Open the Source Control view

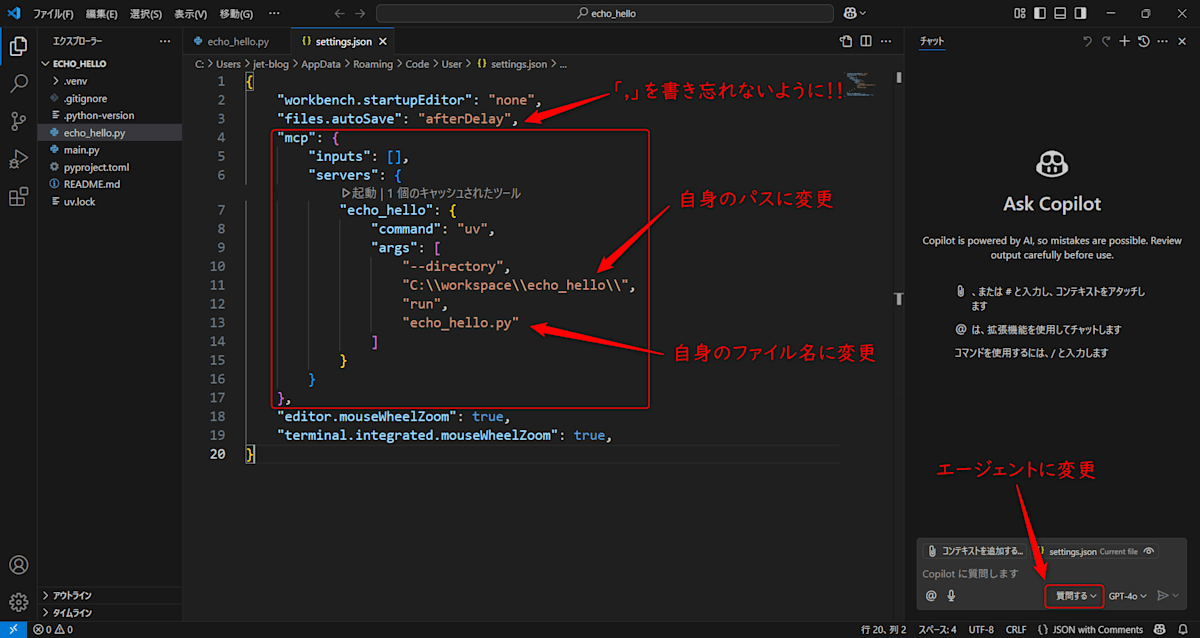(x=18, y=121)
